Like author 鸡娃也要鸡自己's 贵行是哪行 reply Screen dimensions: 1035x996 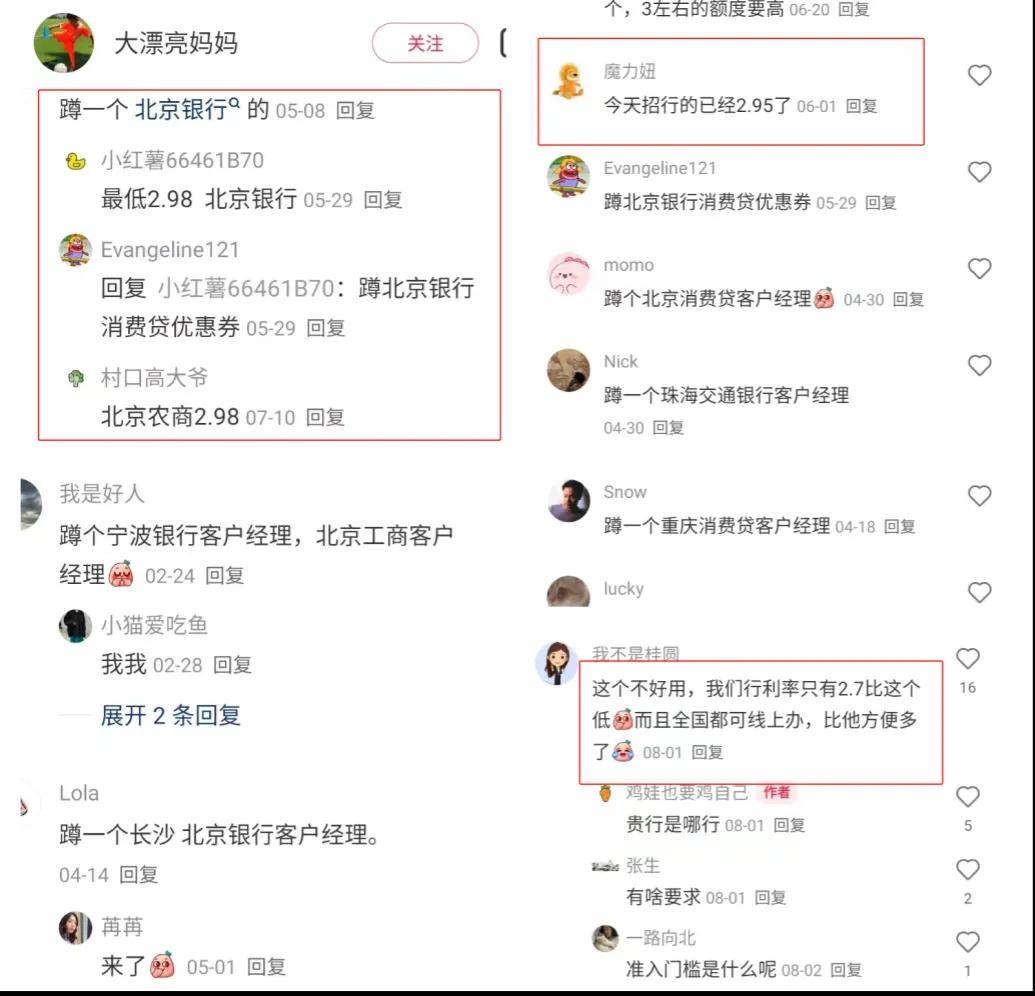point(968,797)
